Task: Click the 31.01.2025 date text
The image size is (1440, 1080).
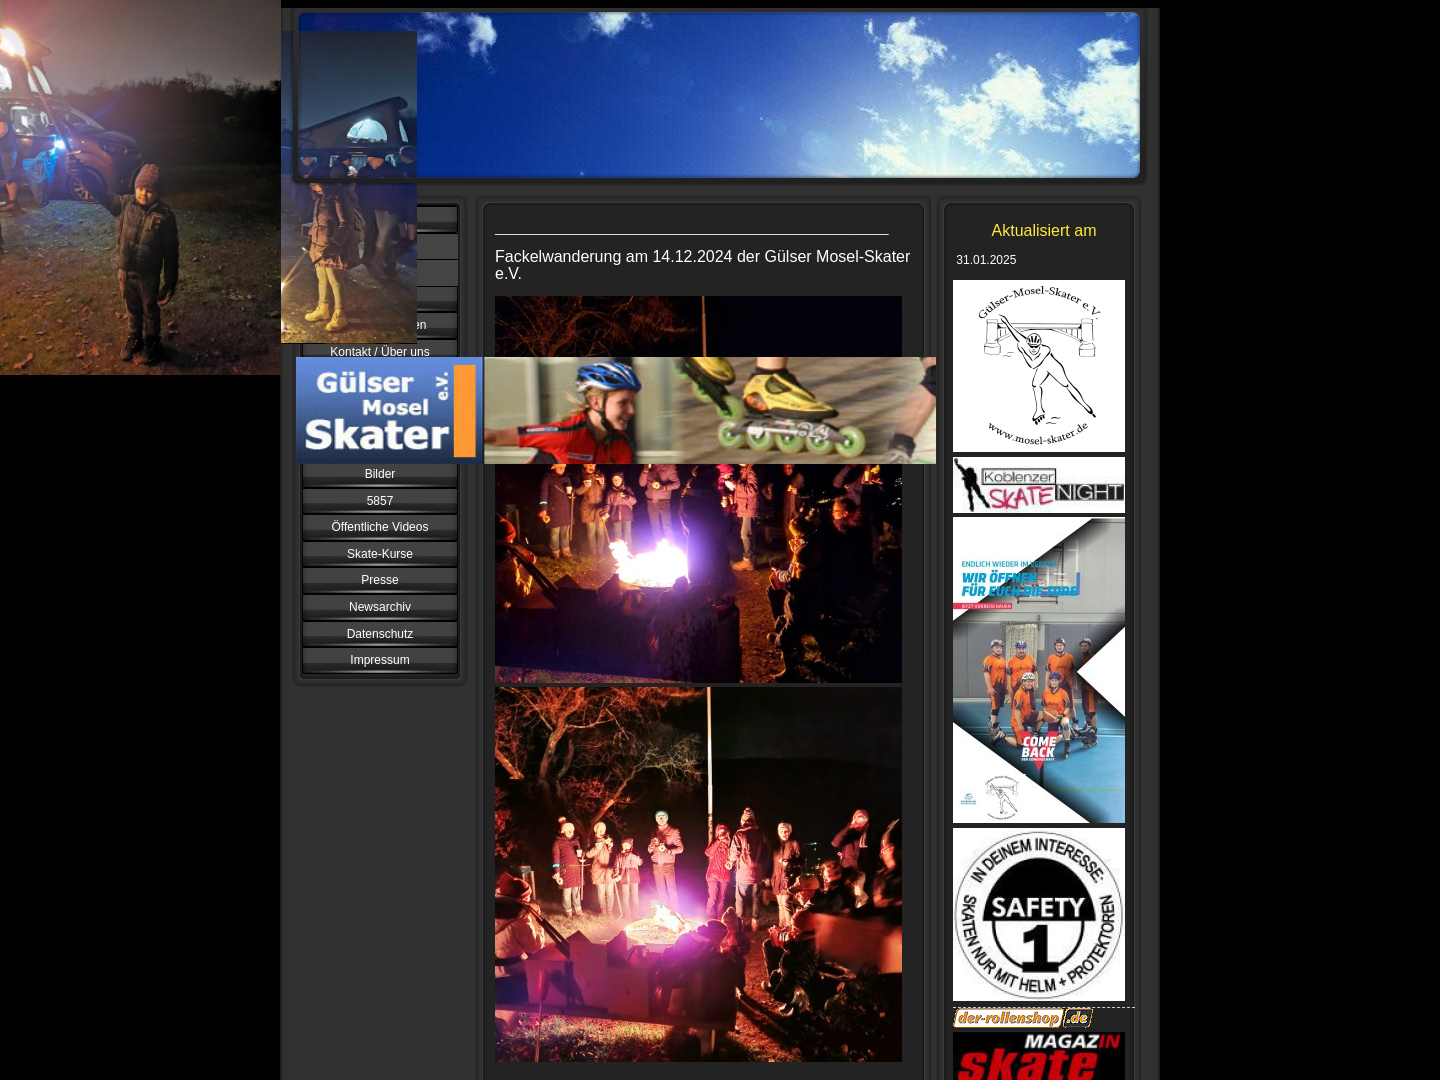Action: 986,260
